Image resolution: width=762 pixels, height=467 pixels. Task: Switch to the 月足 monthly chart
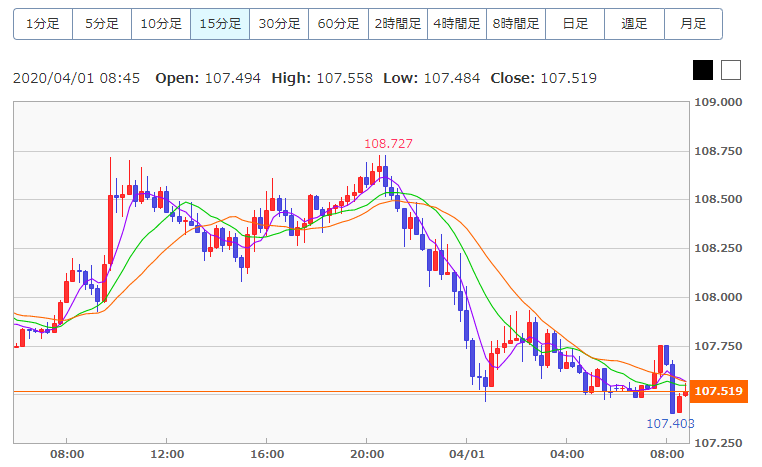point(693,23)
